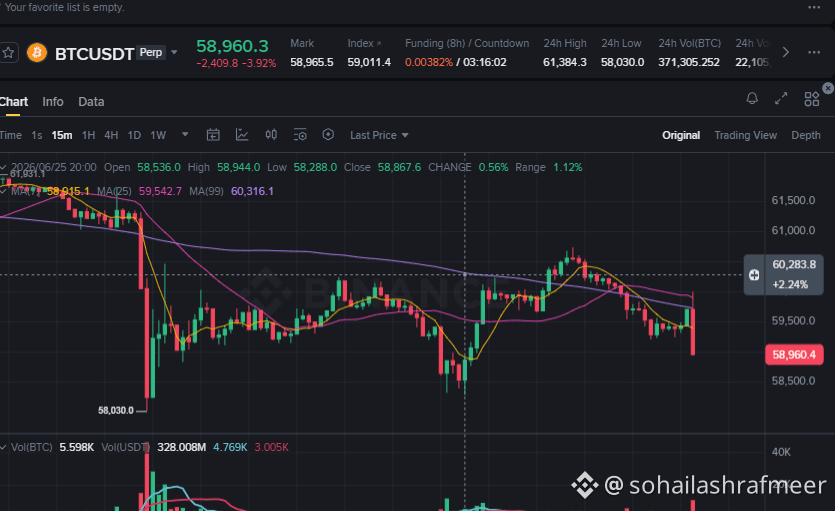Click the Index price label
835x511 pixels.
click(x=361, y=43)
